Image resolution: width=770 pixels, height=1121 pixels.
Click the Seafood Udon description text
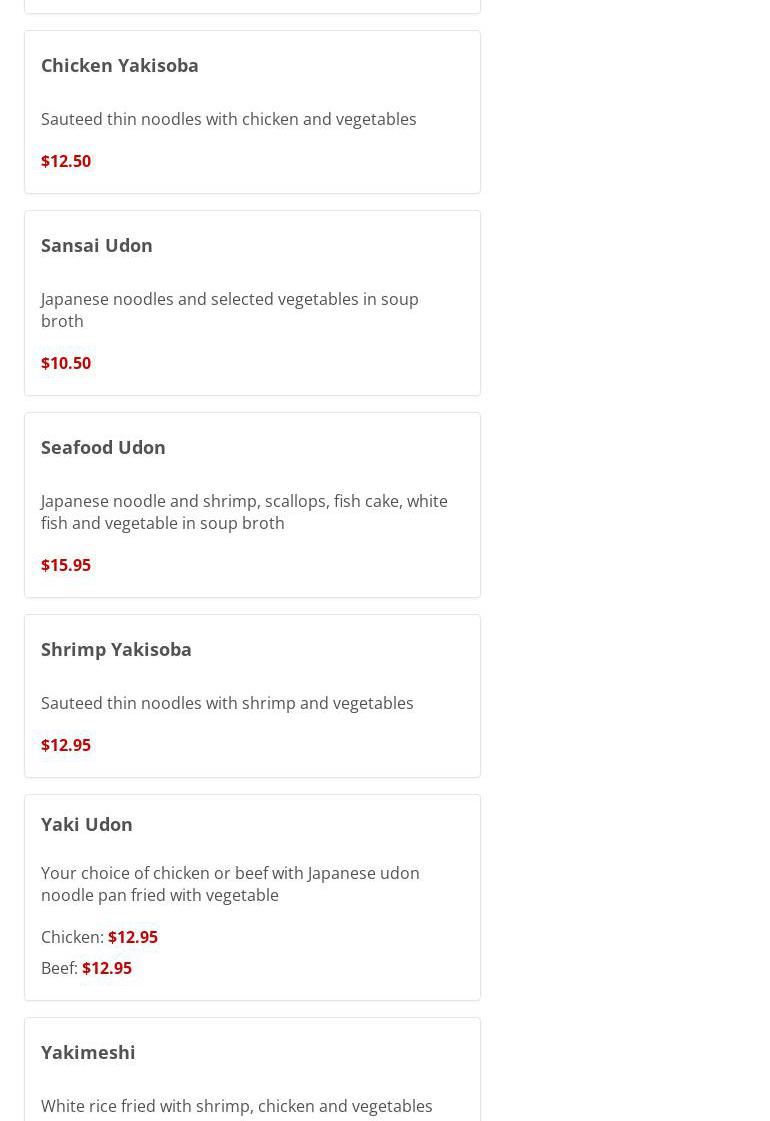[x=244, y=512]
